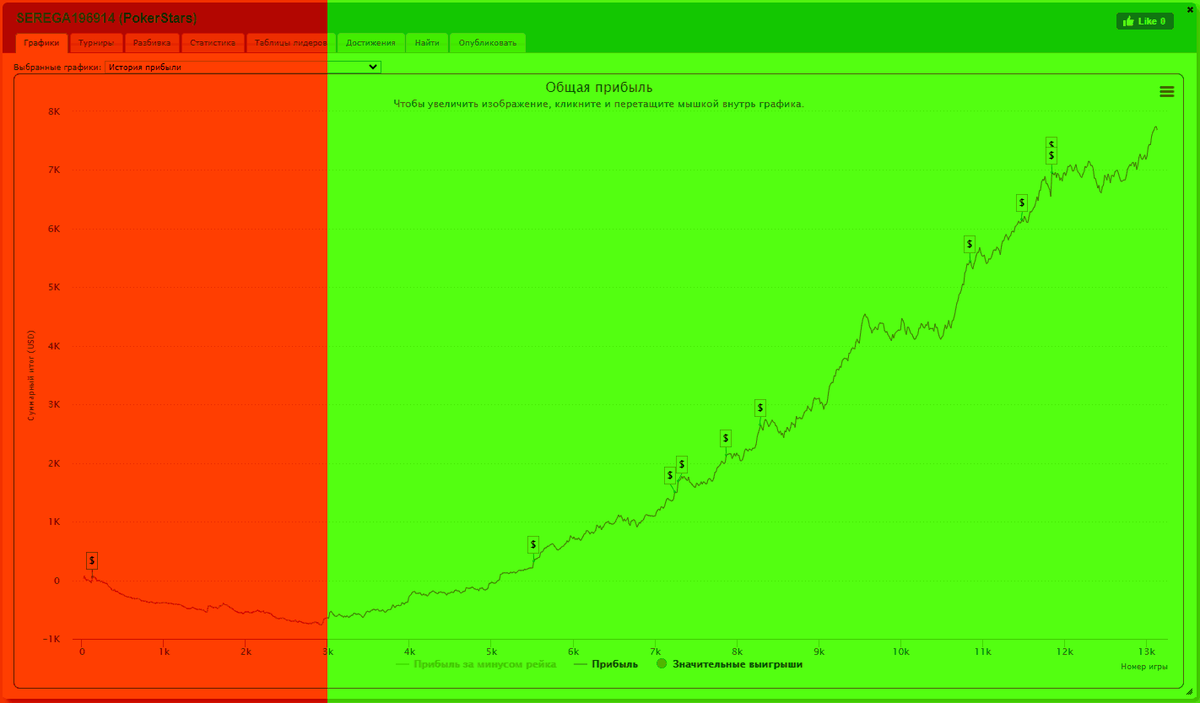Click the 'Суммарный итог (USD)' axis title
The height and width of the screenshot is (703, 1200).
(x=31, y=375)
